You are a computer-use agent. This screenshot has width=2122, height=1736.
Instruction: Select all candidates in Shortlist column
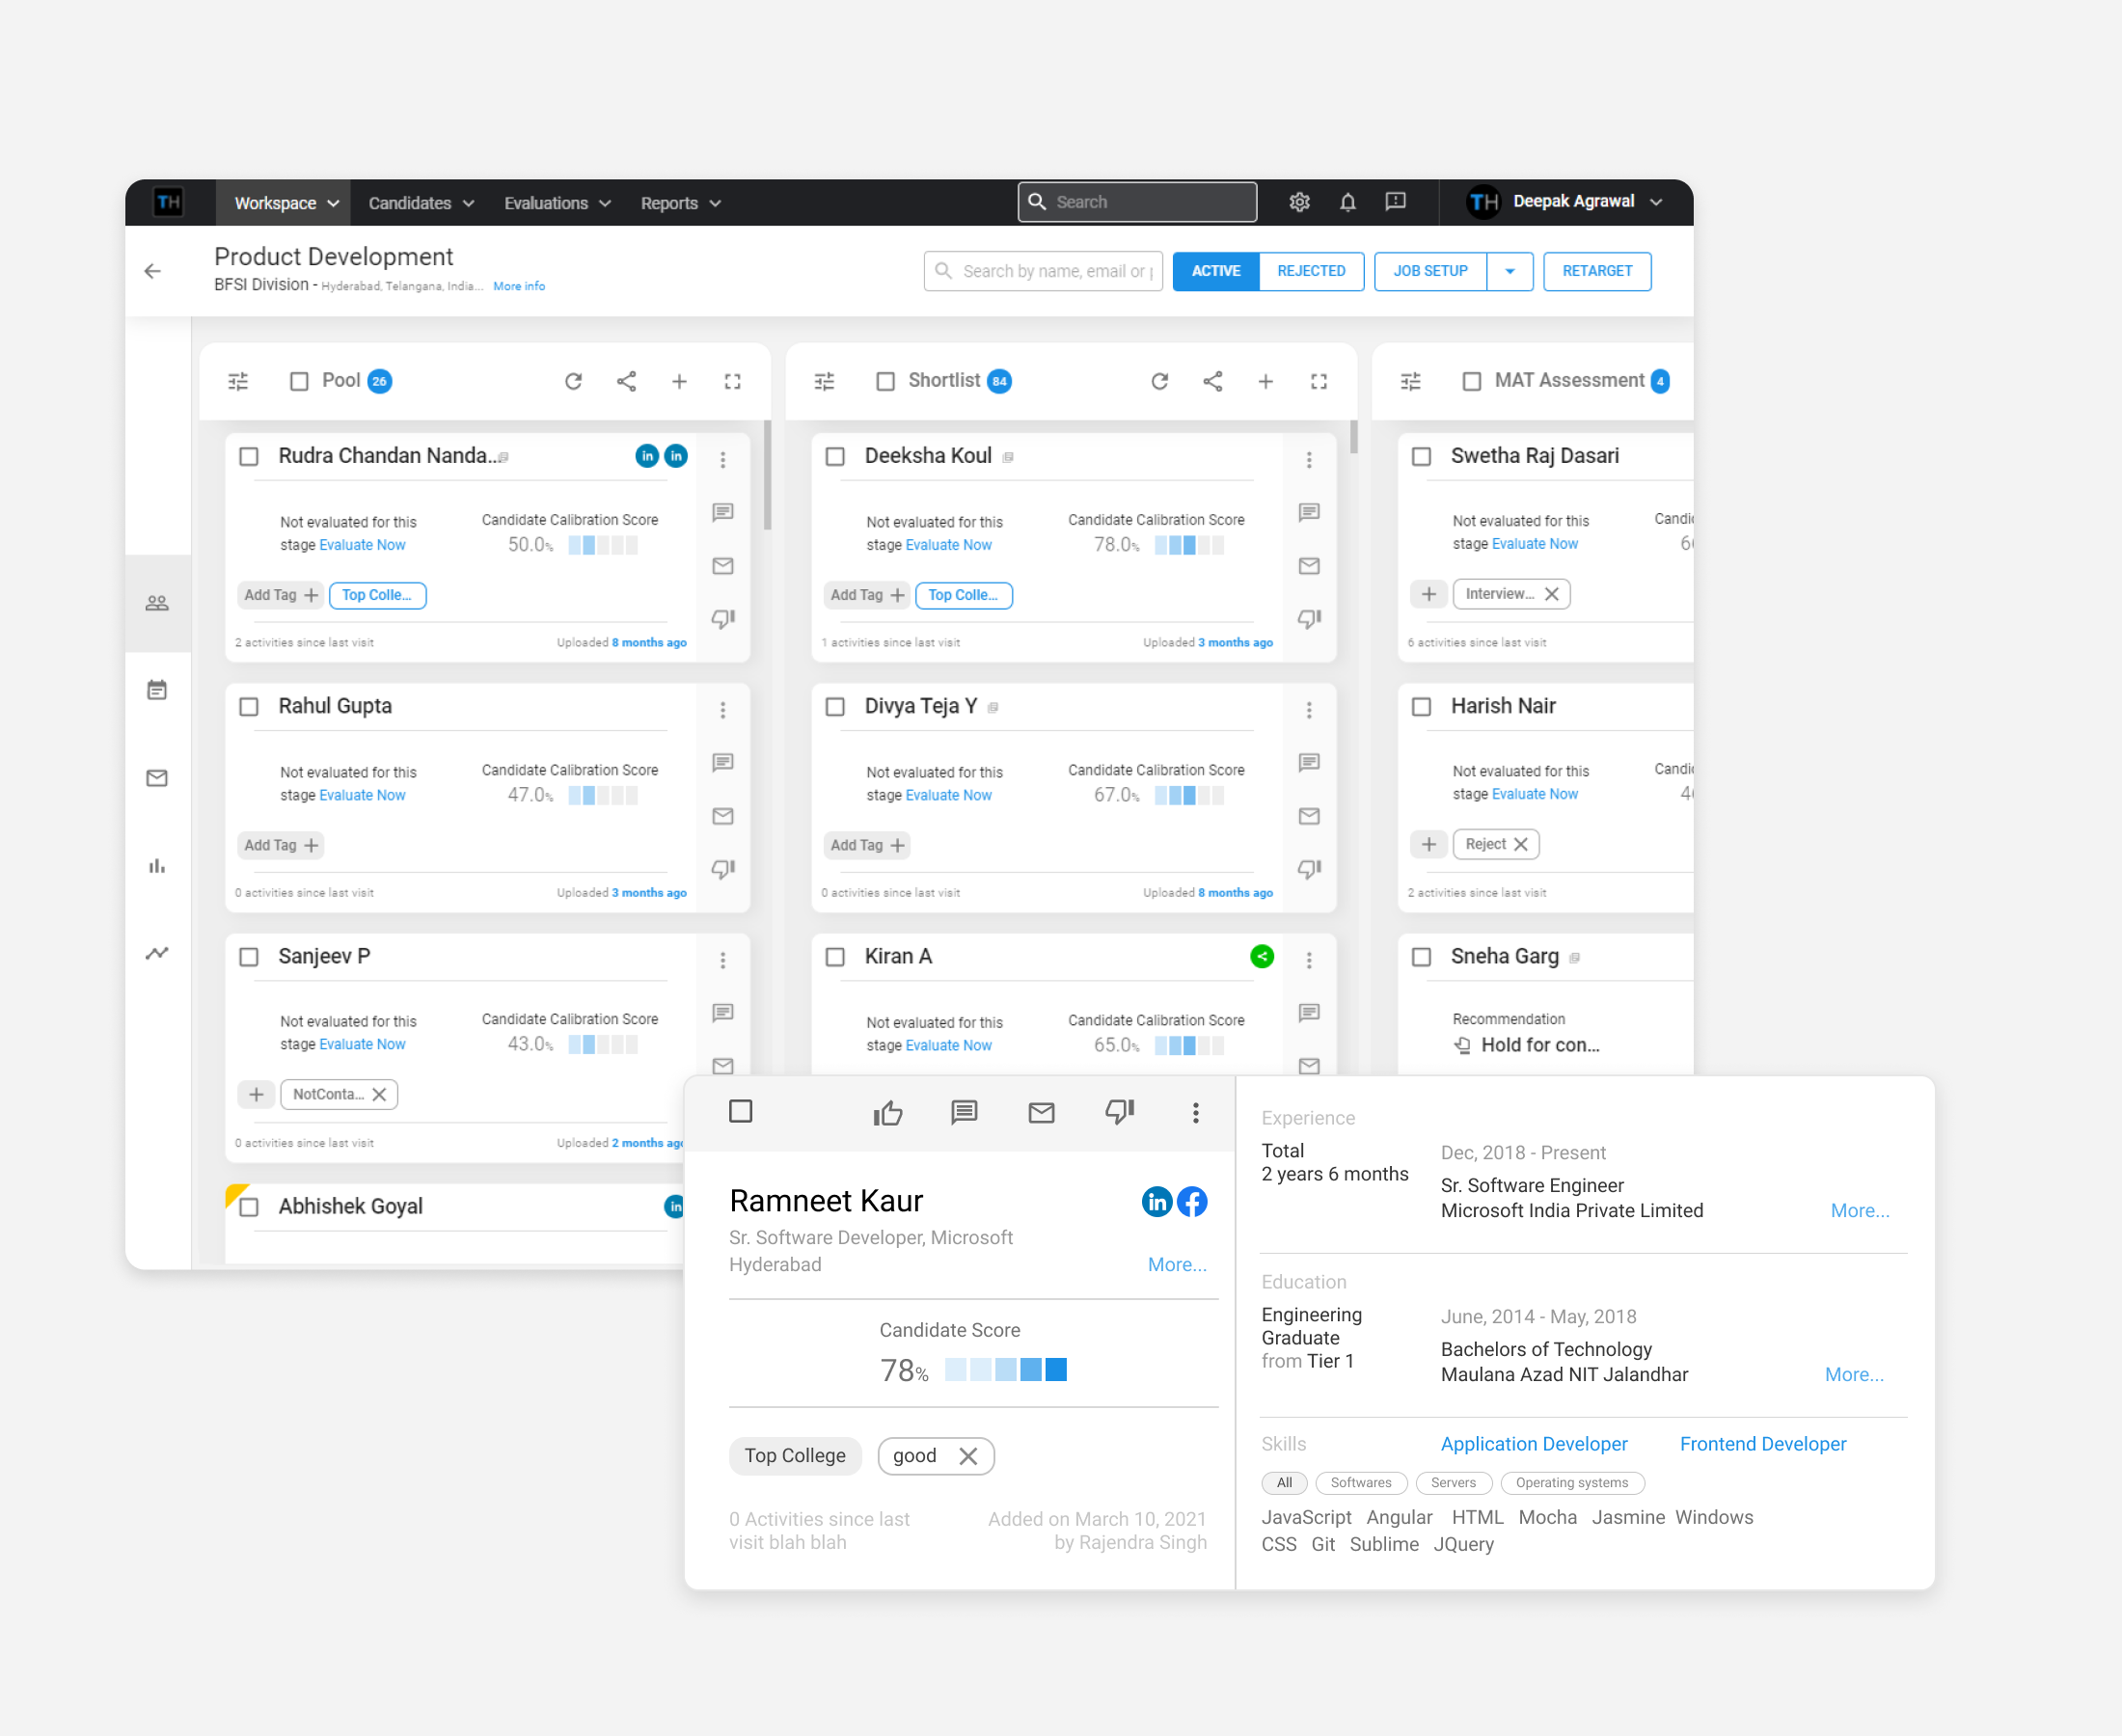(885, 381)
